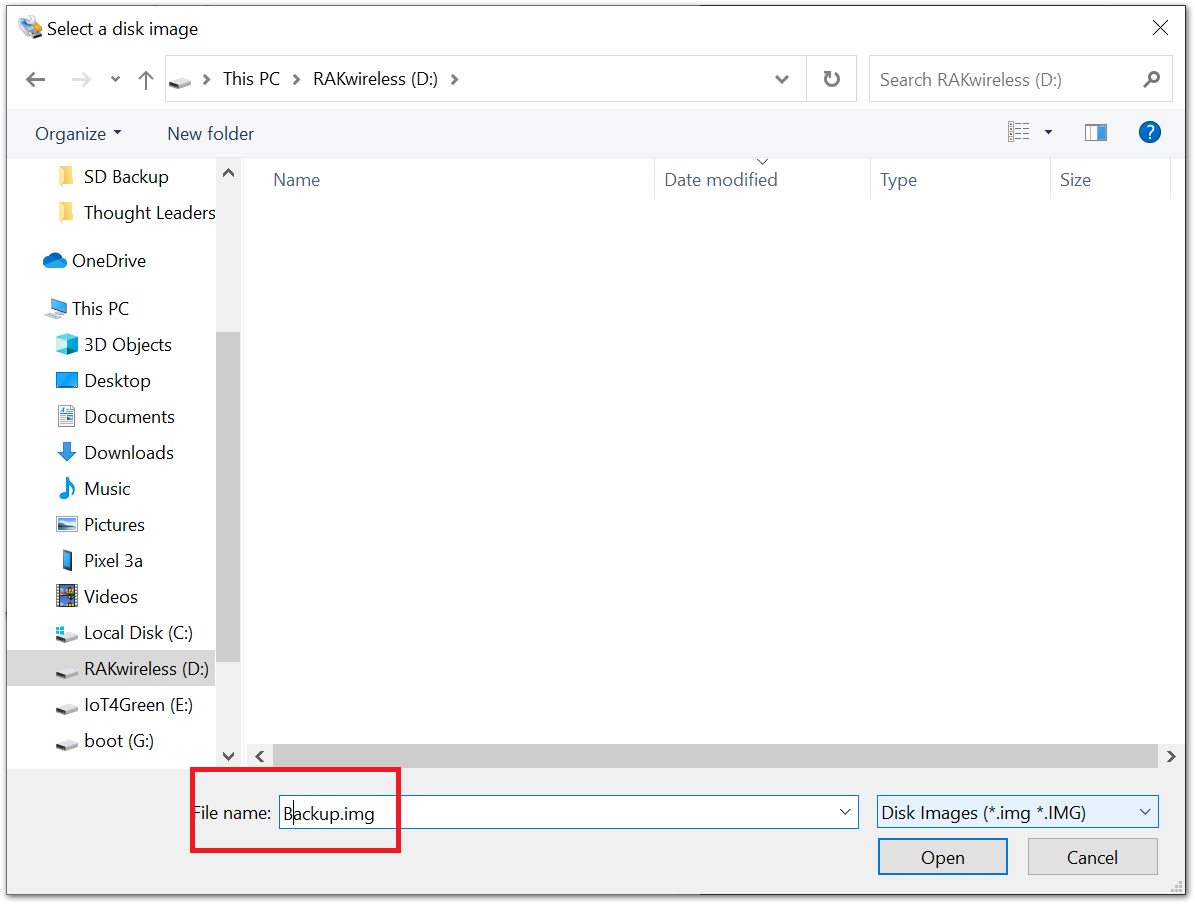1195x904 pixels.
Task: Click the OneDrive cloud icon
Action: pyautogui.click(x=55, y=261)
